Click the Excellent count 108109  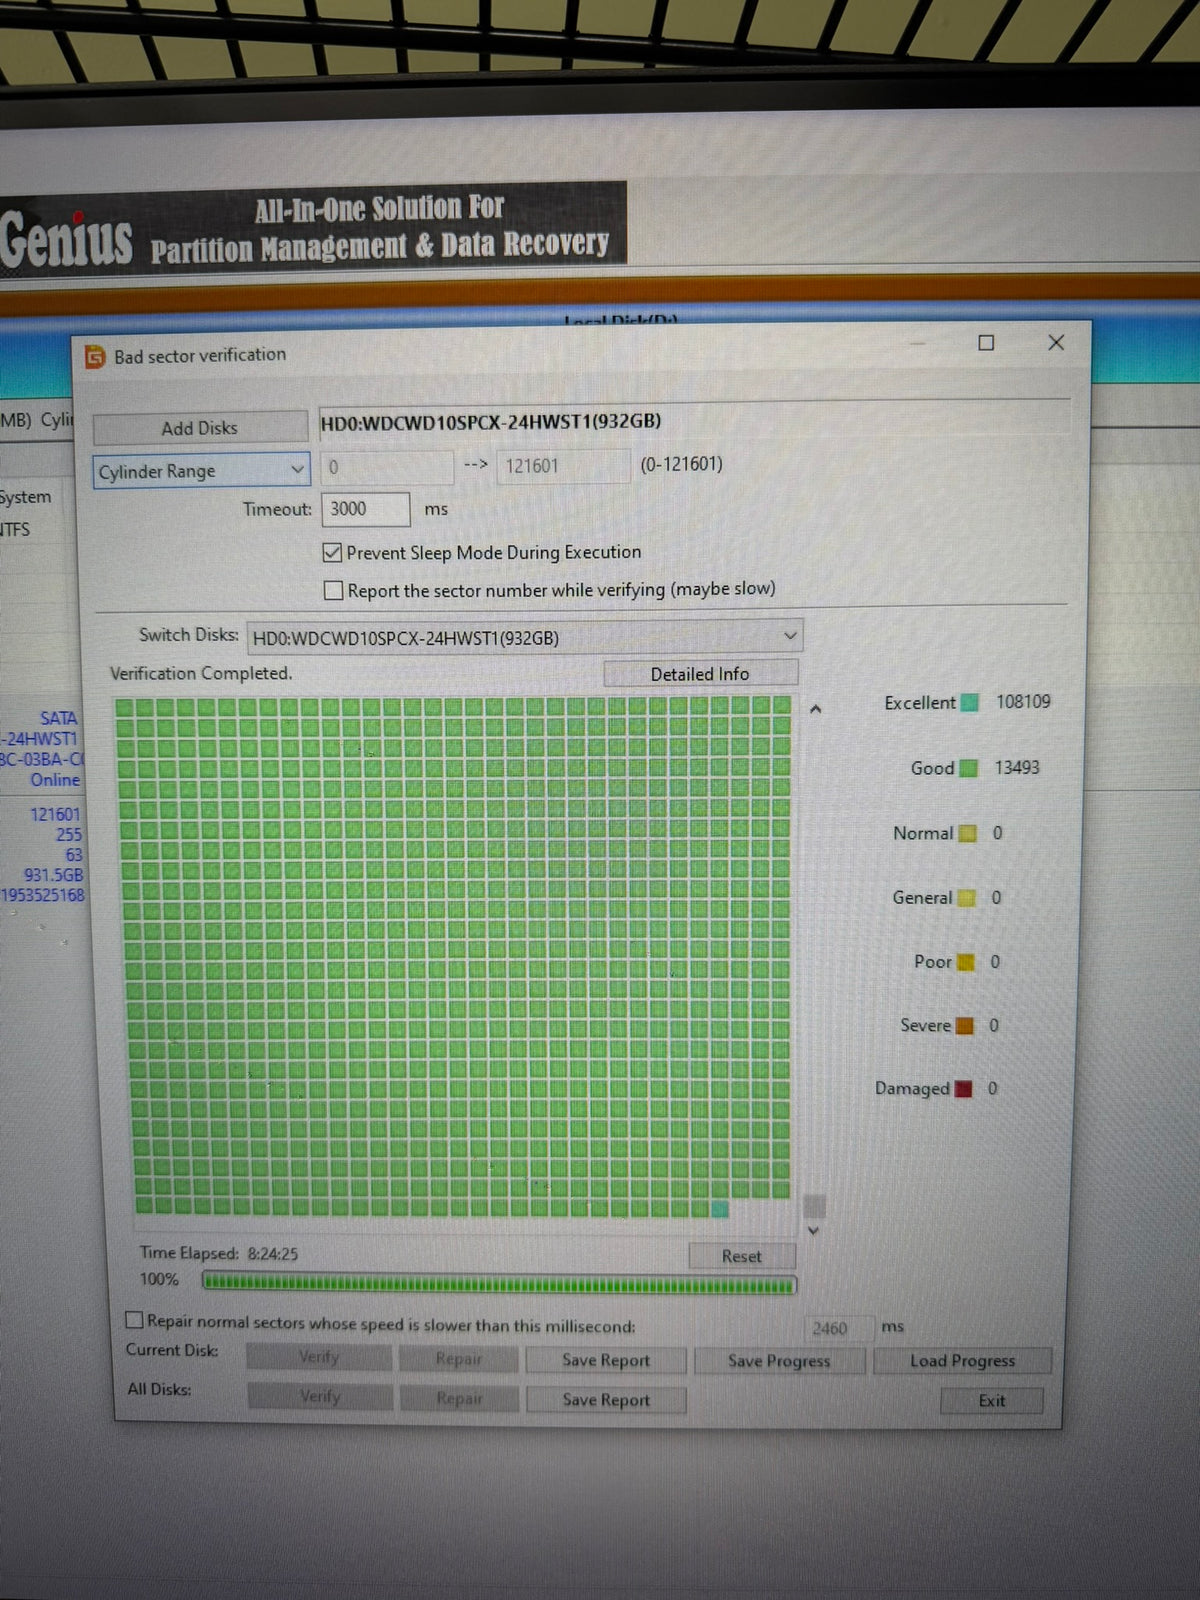[x=1023, y=702]
